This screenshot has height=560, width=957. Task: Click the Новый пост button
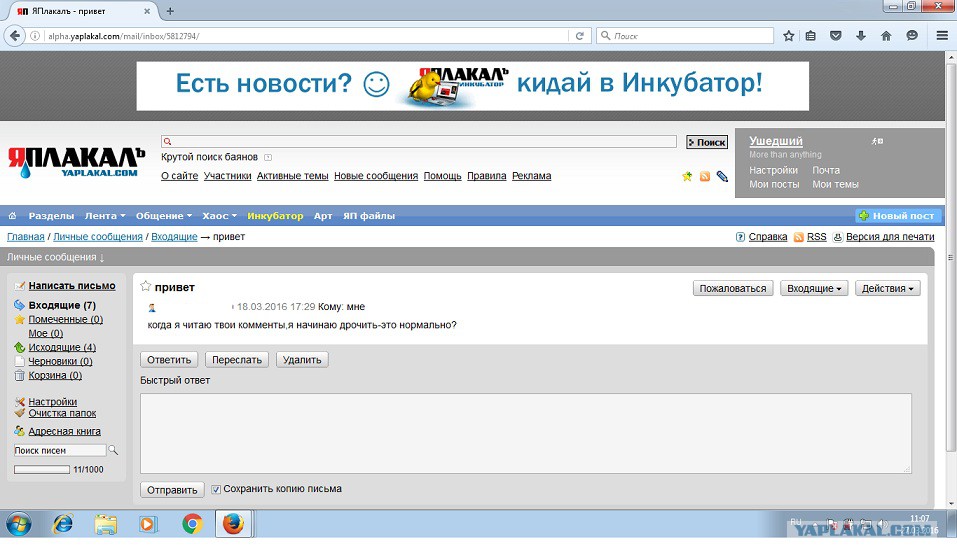pos(898,216)
